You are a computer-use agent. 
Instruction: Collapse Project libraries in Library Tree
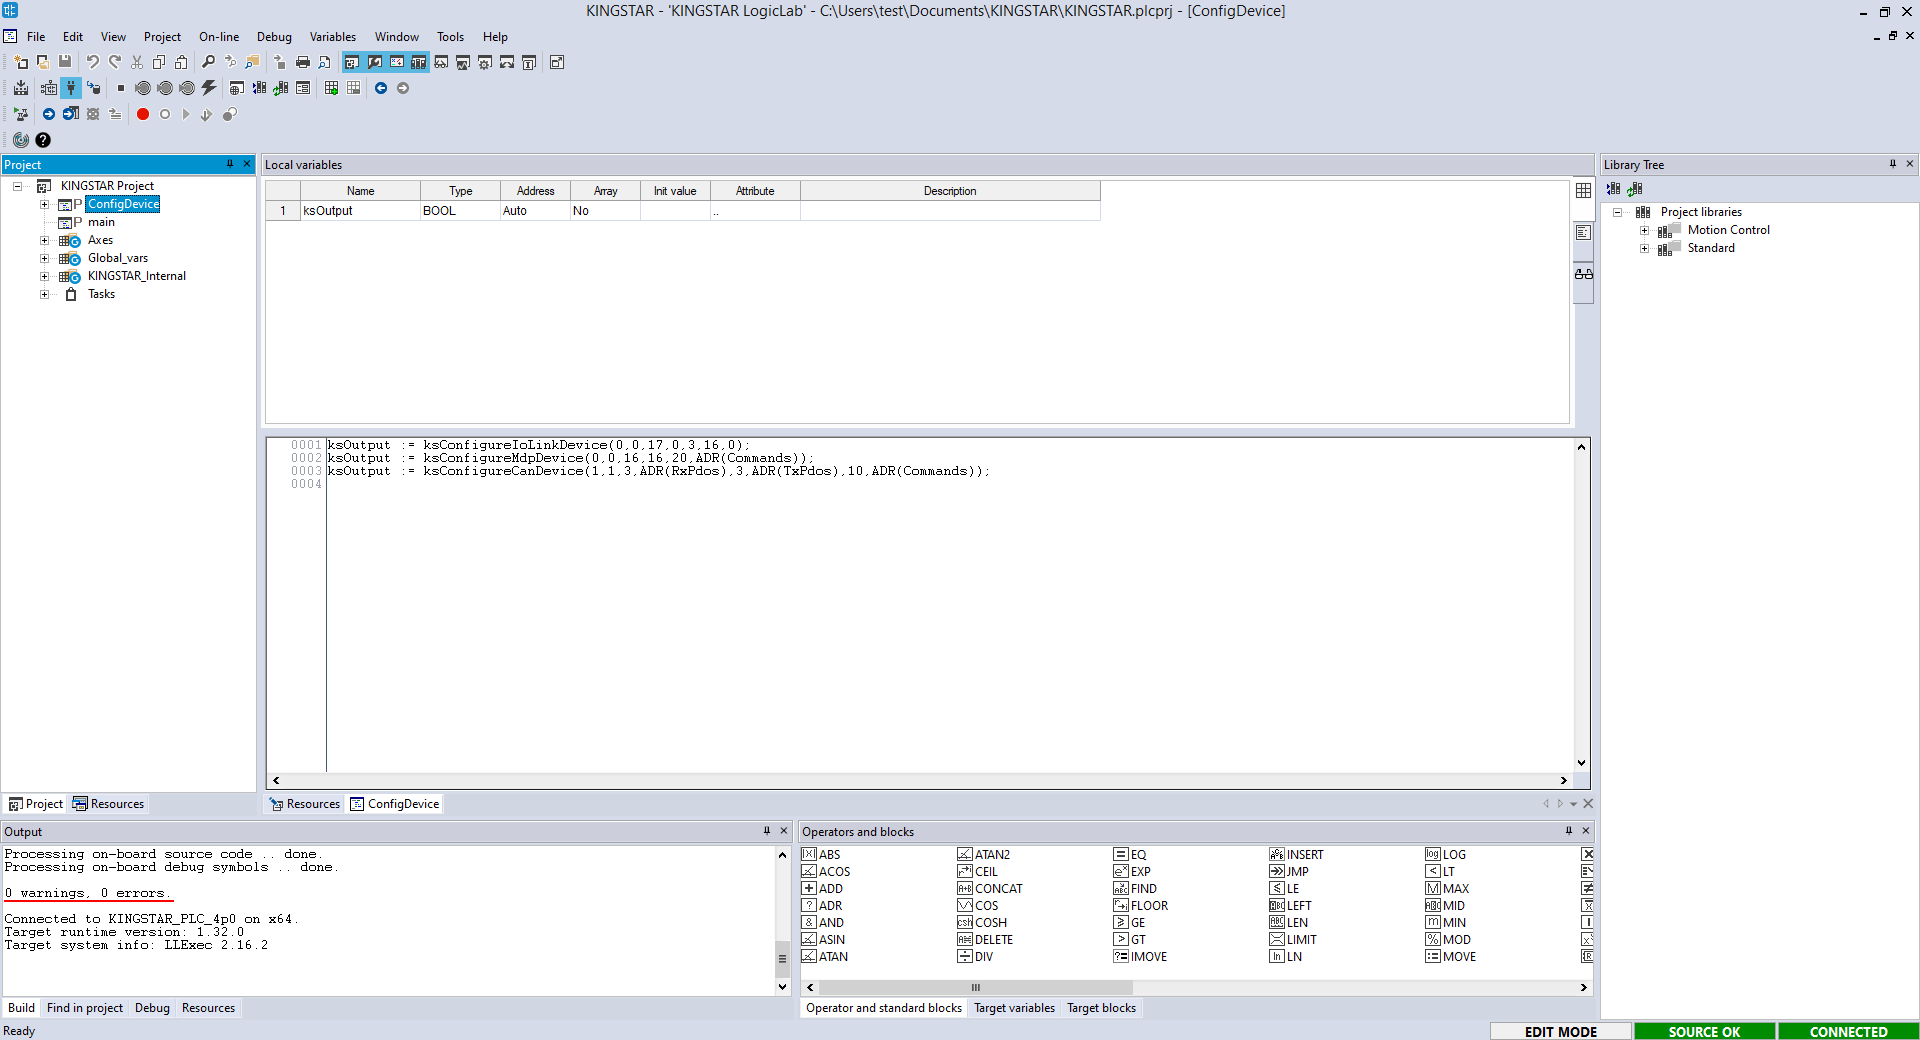click(1617, 212)
